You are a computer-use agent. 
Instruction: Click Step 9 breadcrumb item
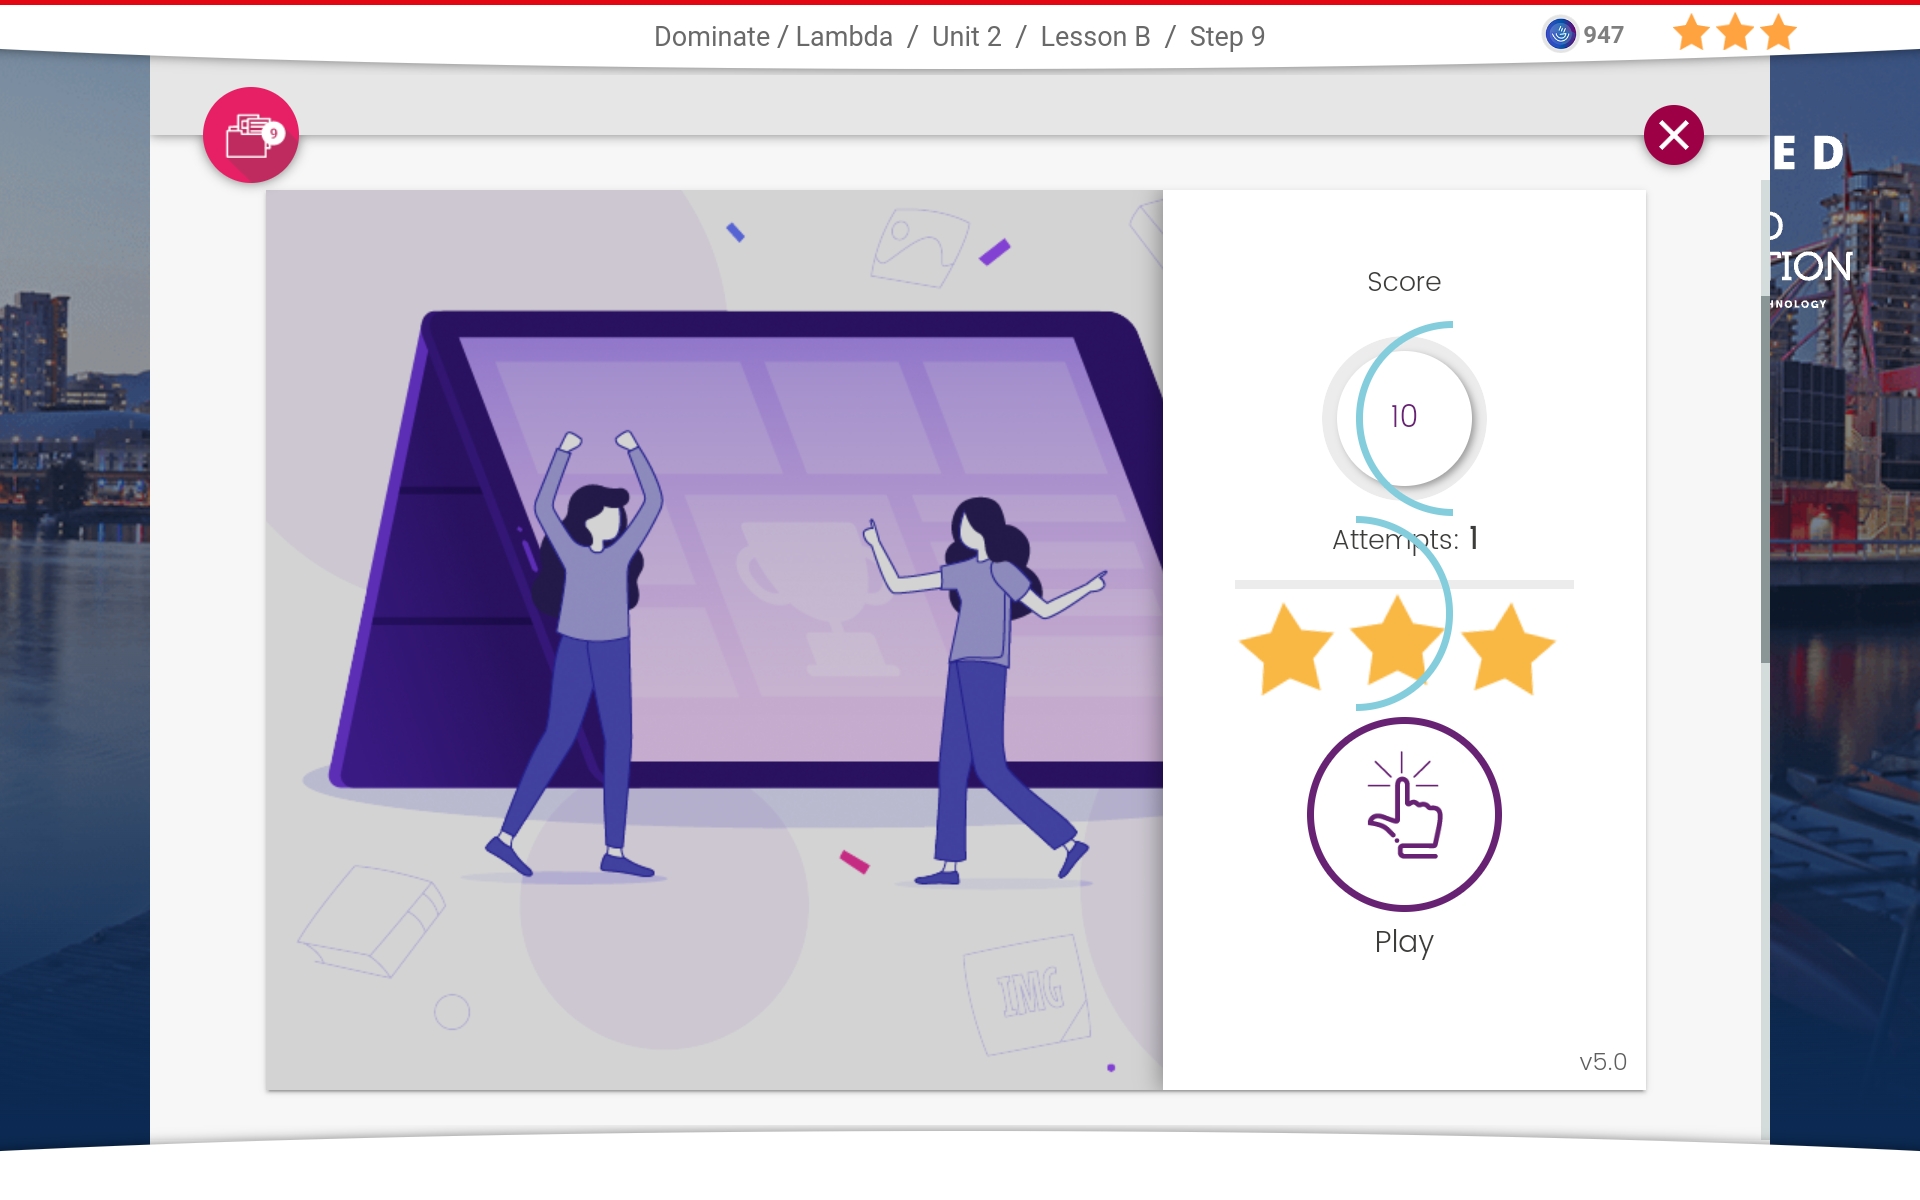pos(1227,37)
